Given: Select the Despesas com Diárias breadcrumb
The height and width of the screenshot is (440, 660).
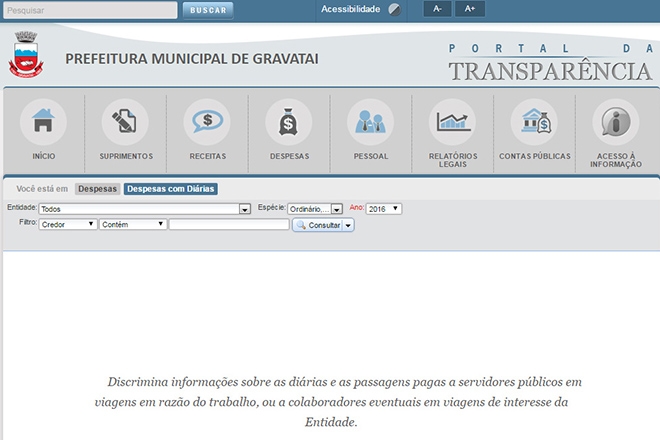Looking at the screenshot, I should (170, 189).
